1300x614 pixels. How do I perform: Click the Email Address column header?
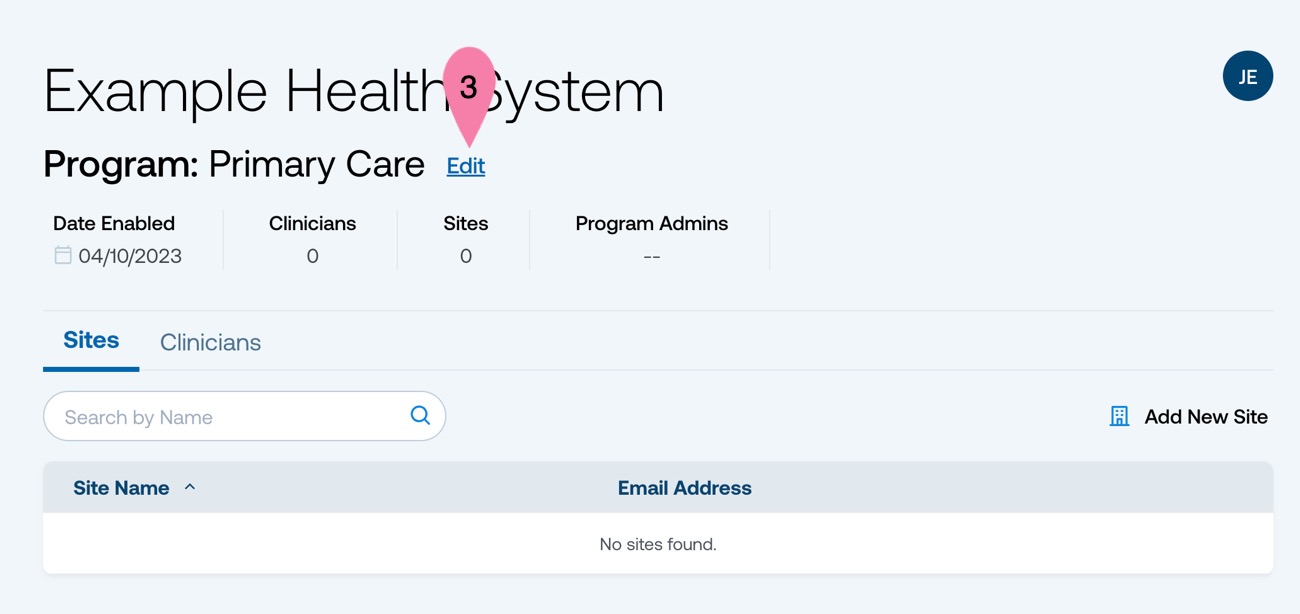pos(684,488)
